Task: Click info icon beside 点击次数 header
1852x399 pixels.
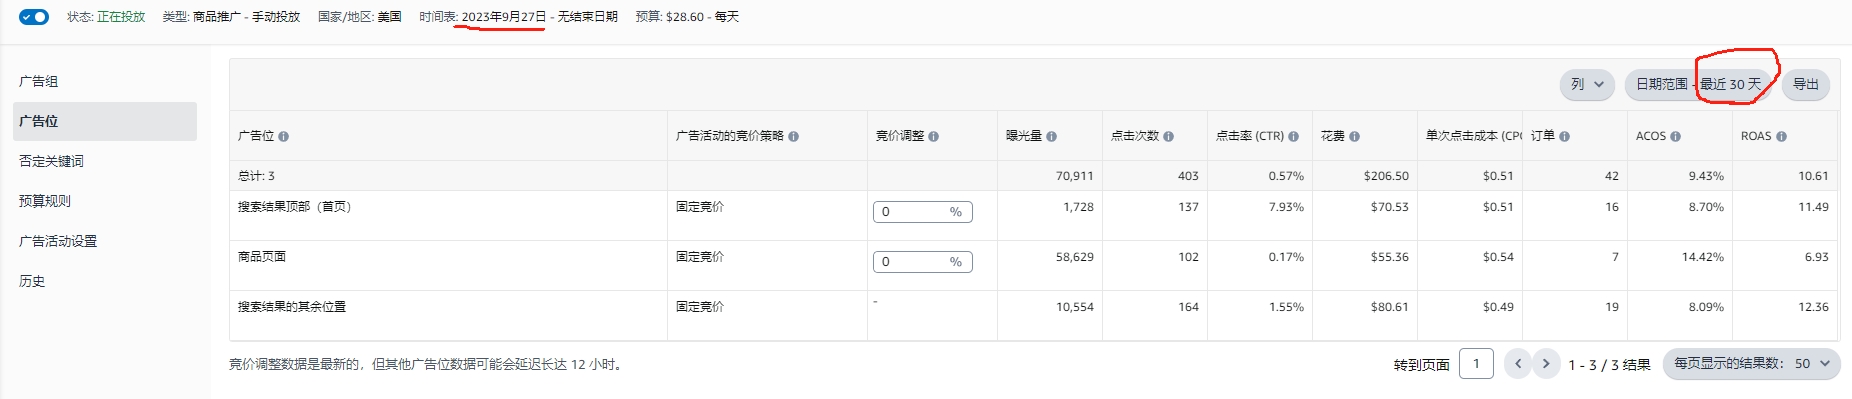Action: (1168, 137)
